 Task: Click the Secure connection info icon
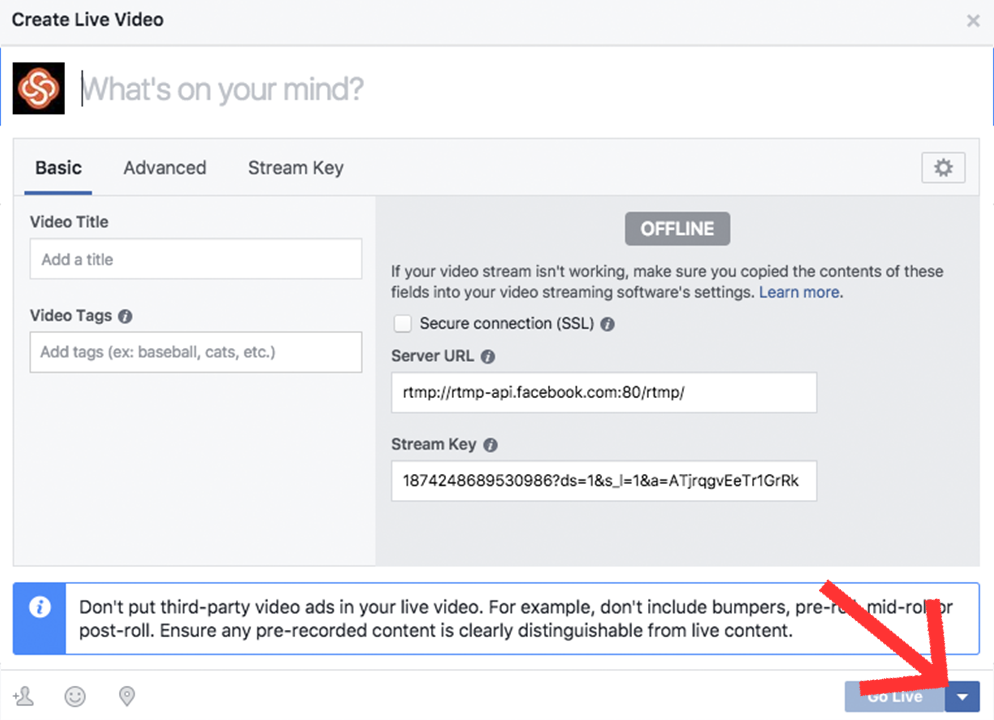click(x=607, y=324)
